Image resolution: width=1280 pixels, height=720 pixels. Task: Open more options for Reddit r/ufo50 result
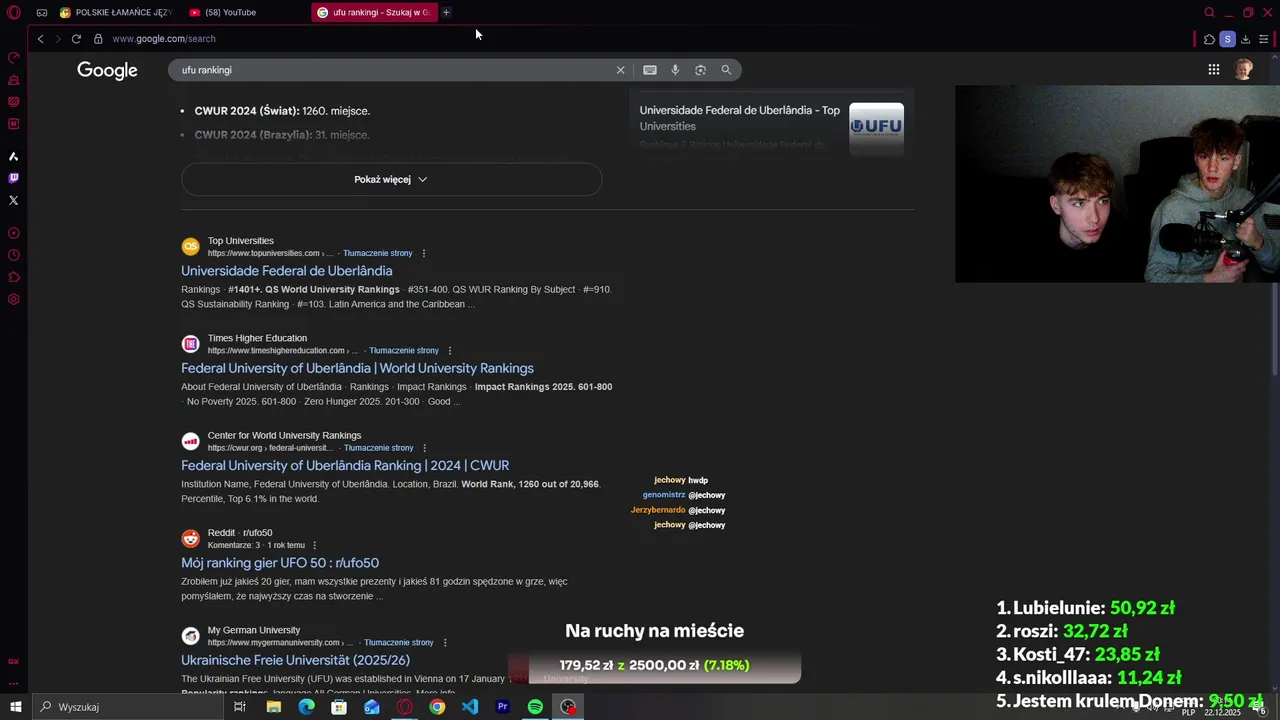tap(315, 545)
